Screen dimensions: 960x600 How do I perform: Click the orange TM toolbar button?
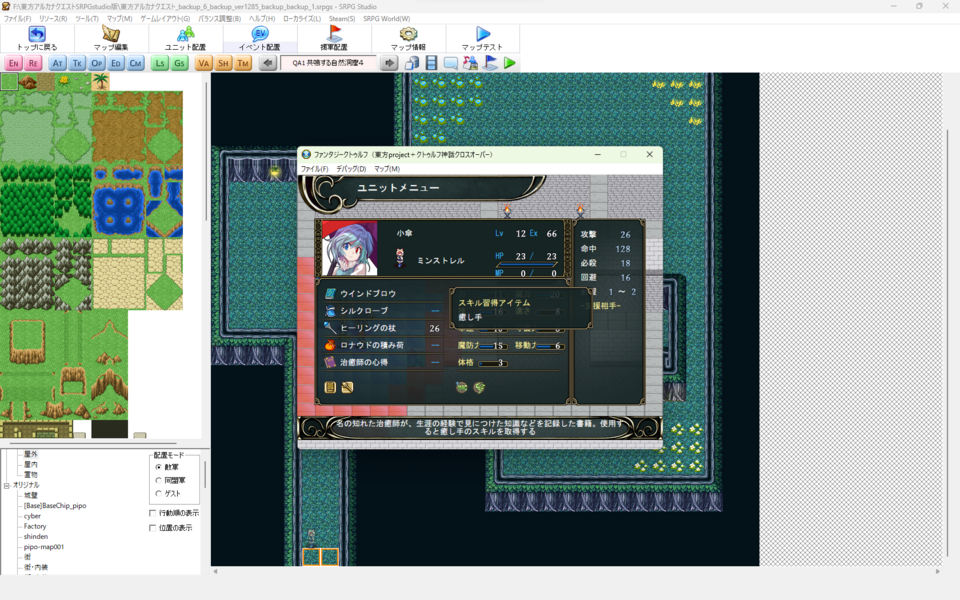[243, 63]
